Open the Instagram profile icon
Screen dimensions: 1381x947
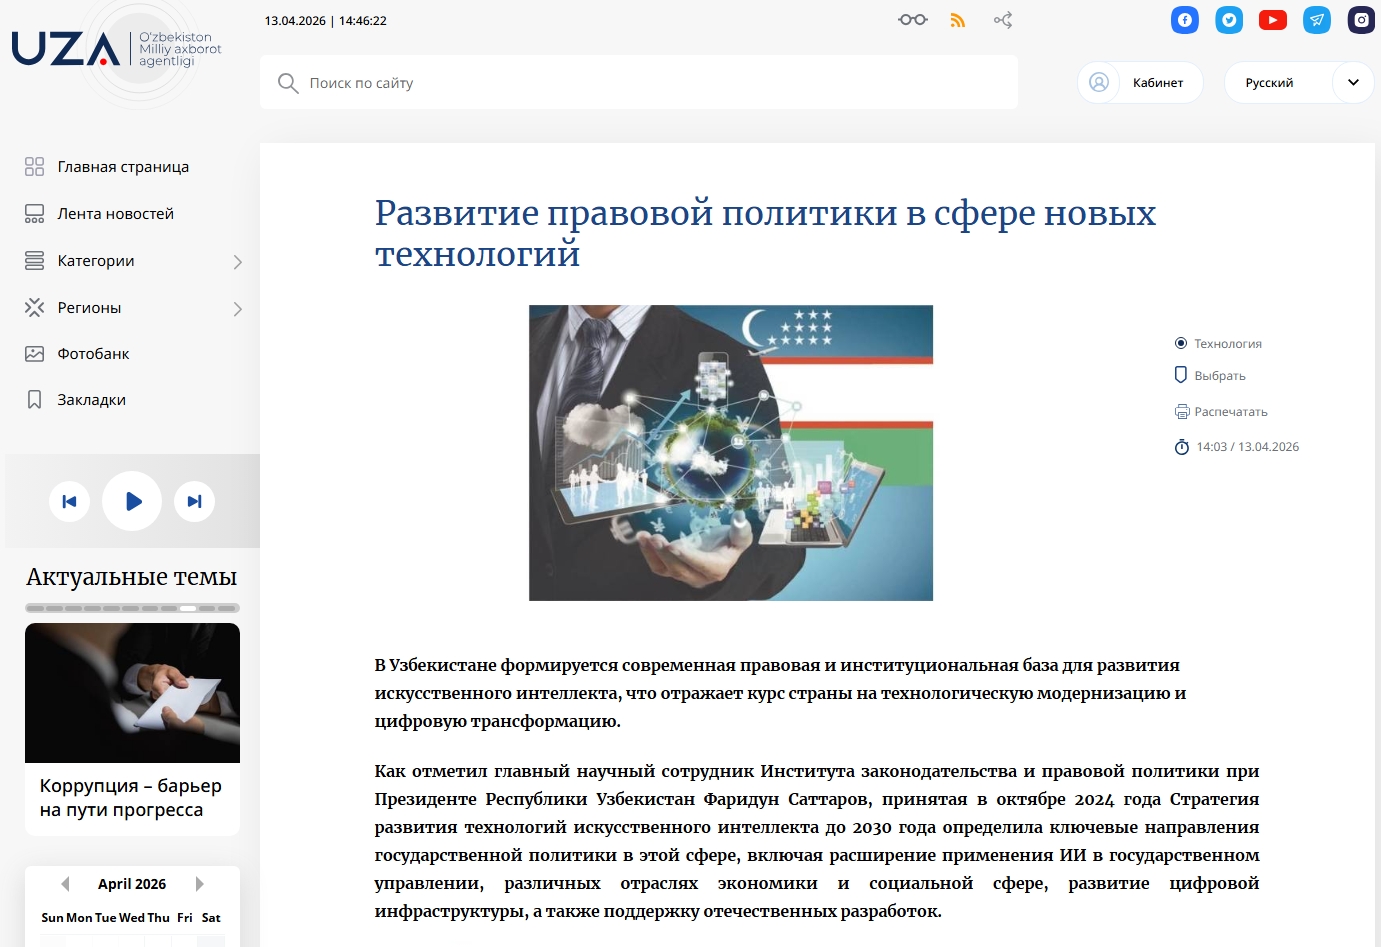(x=1361, y=20)
